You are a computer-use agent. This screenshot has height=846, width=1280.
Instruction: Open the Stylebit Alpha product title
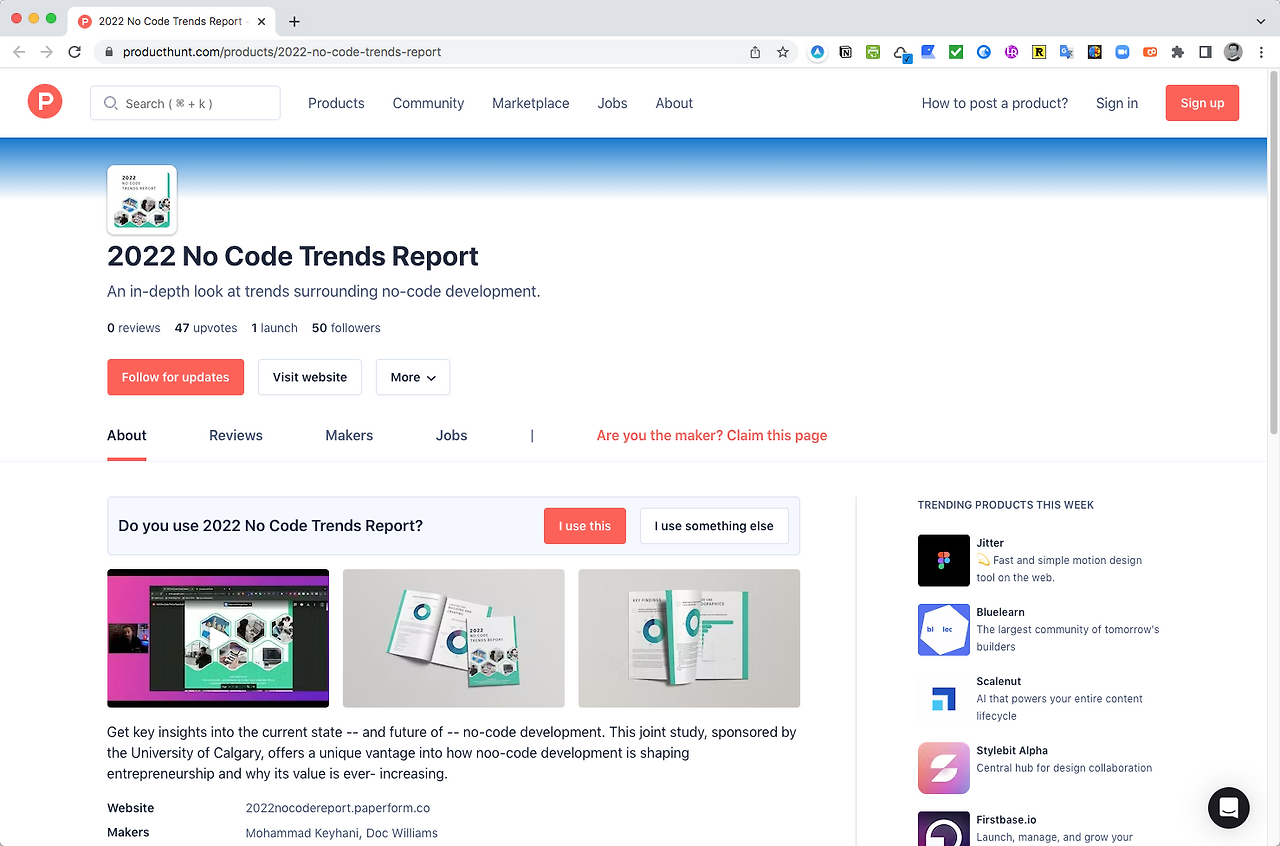1012,750
